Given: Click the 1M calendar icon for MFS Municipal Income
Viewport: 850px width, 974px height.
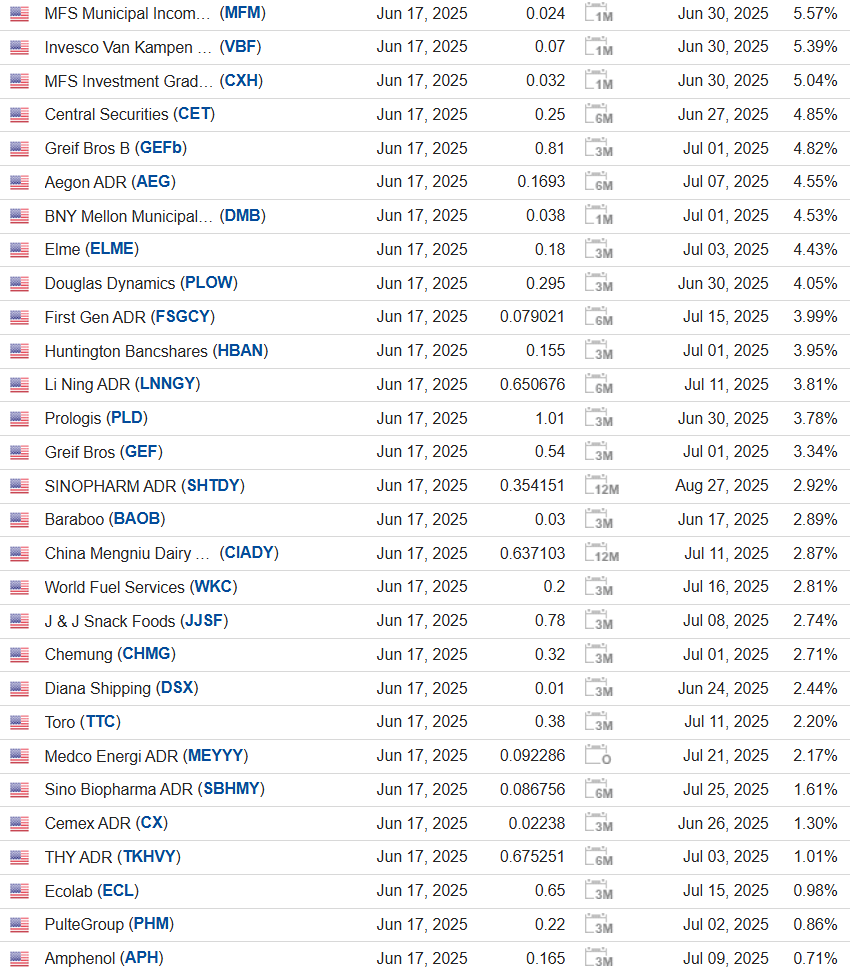Looking at the screenshot, I should (599, 14).
